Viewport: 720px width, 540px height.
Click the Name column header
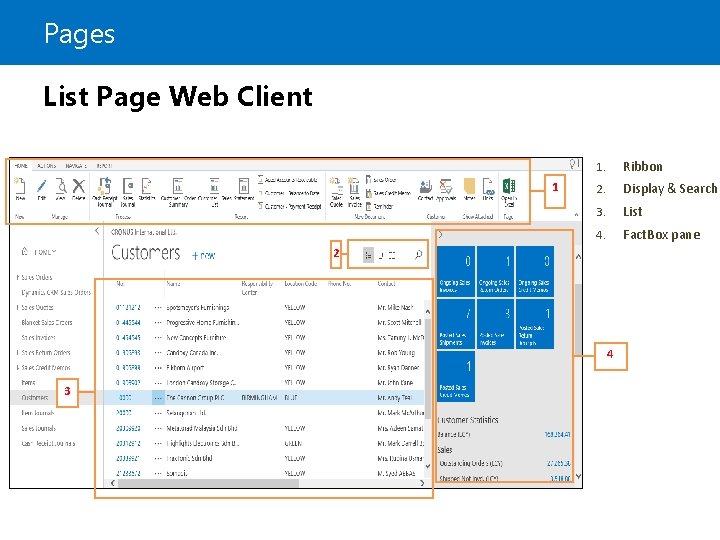pos(174,284)
